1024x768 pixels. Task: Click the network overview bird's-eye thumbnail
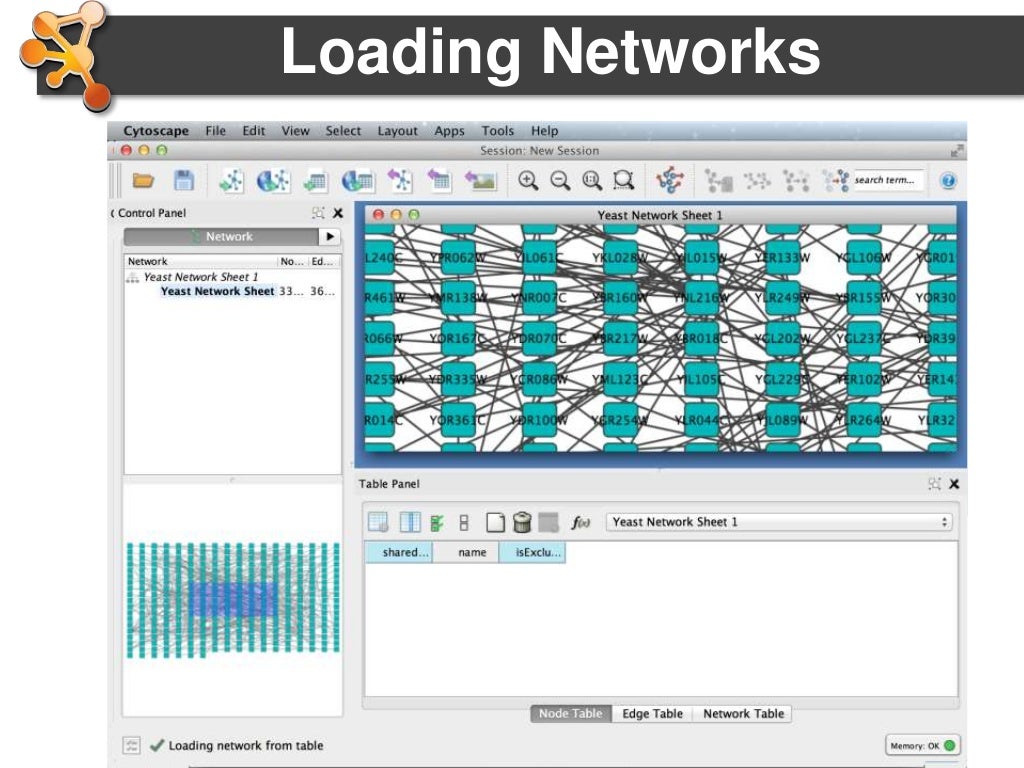(233, 600)
